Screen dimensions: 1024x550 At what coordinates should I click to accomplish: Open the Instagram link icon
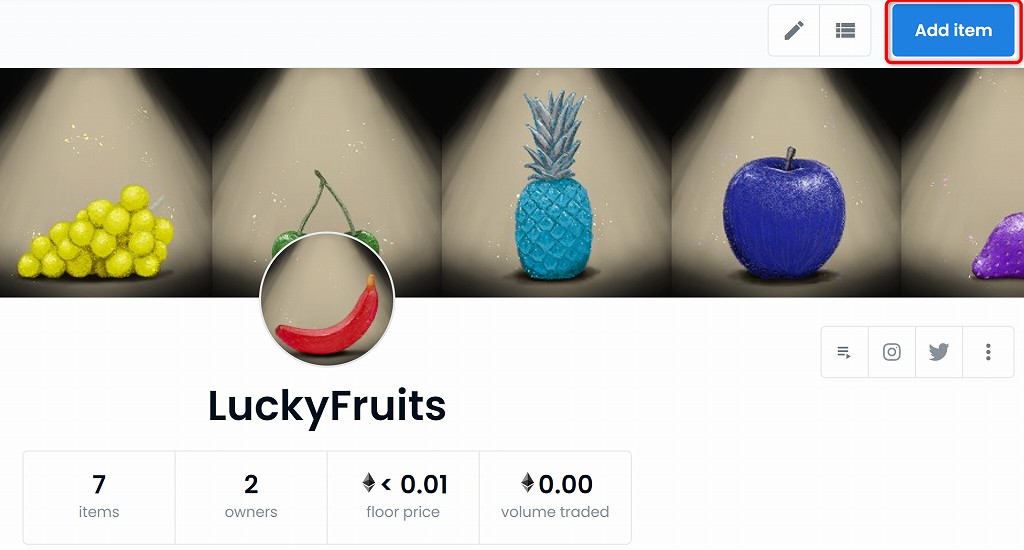click(x=892, y=352)
